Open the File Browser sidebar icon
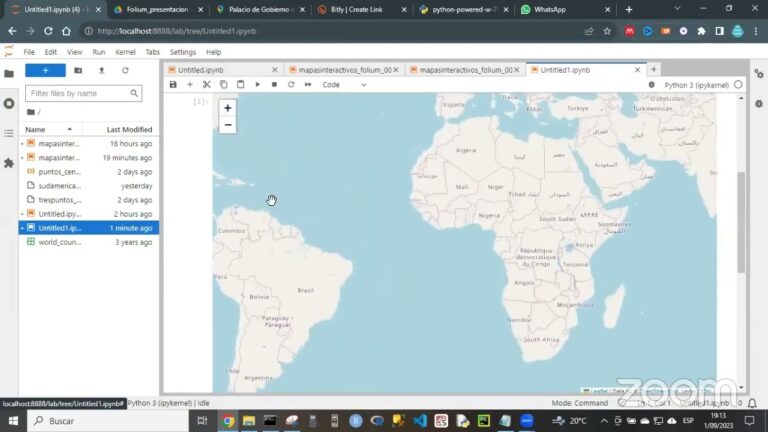This screenshot has height=432, width=768. pyautogui.click(x=9, y=74)
